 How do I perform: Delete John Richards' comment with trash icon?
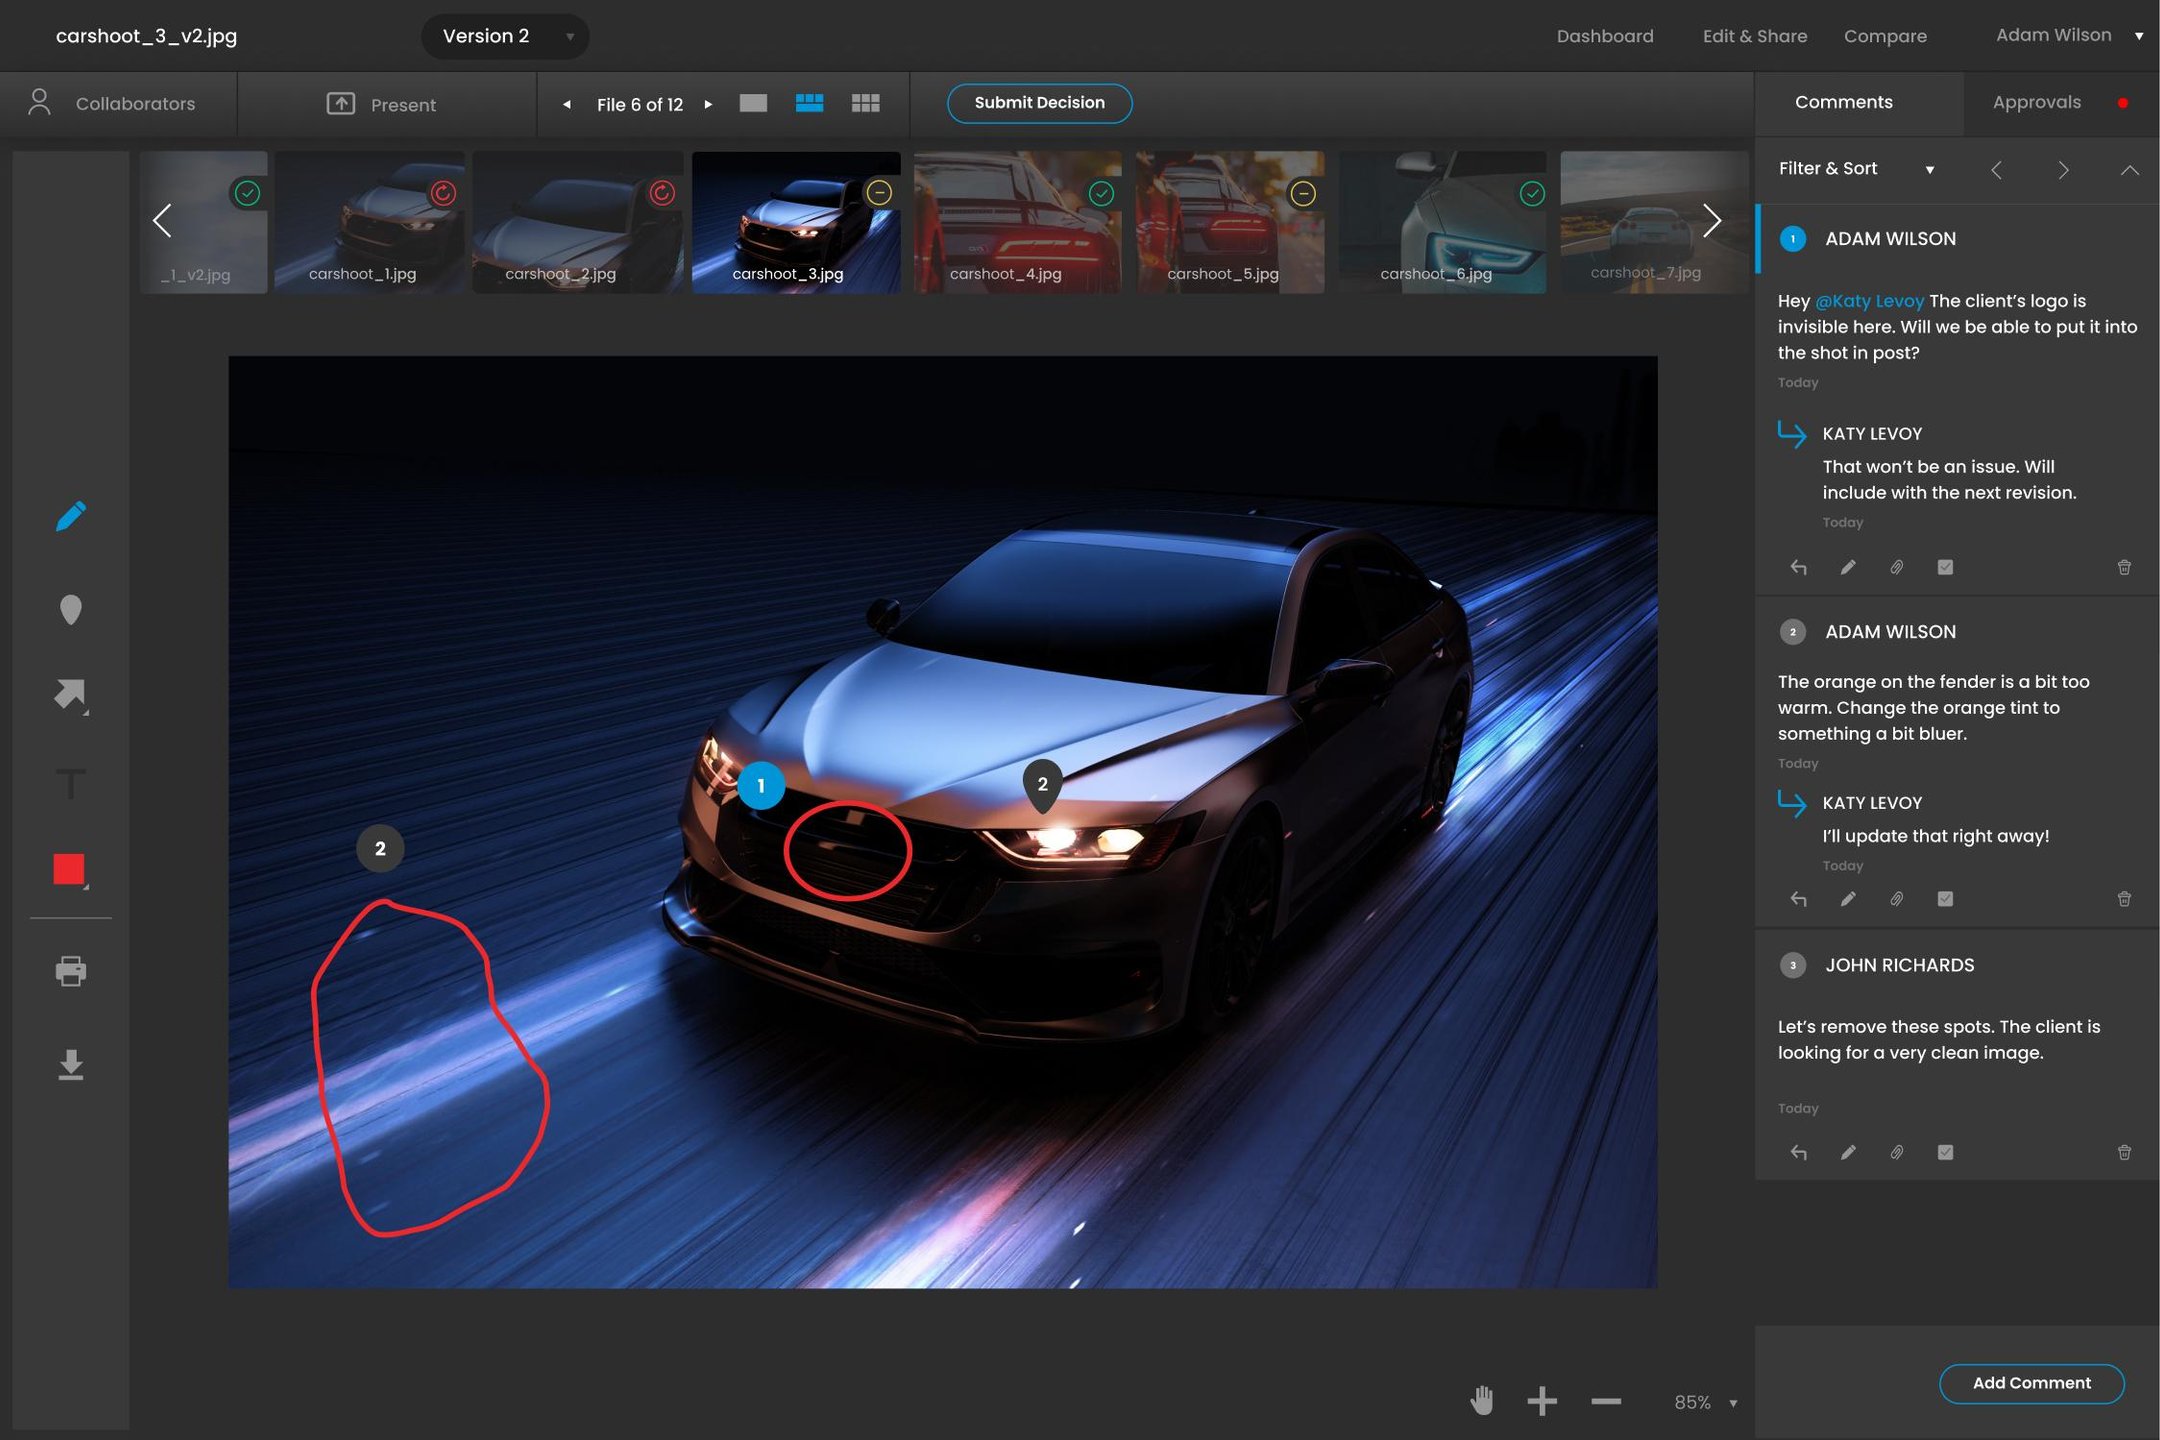pos(2124,1152)
